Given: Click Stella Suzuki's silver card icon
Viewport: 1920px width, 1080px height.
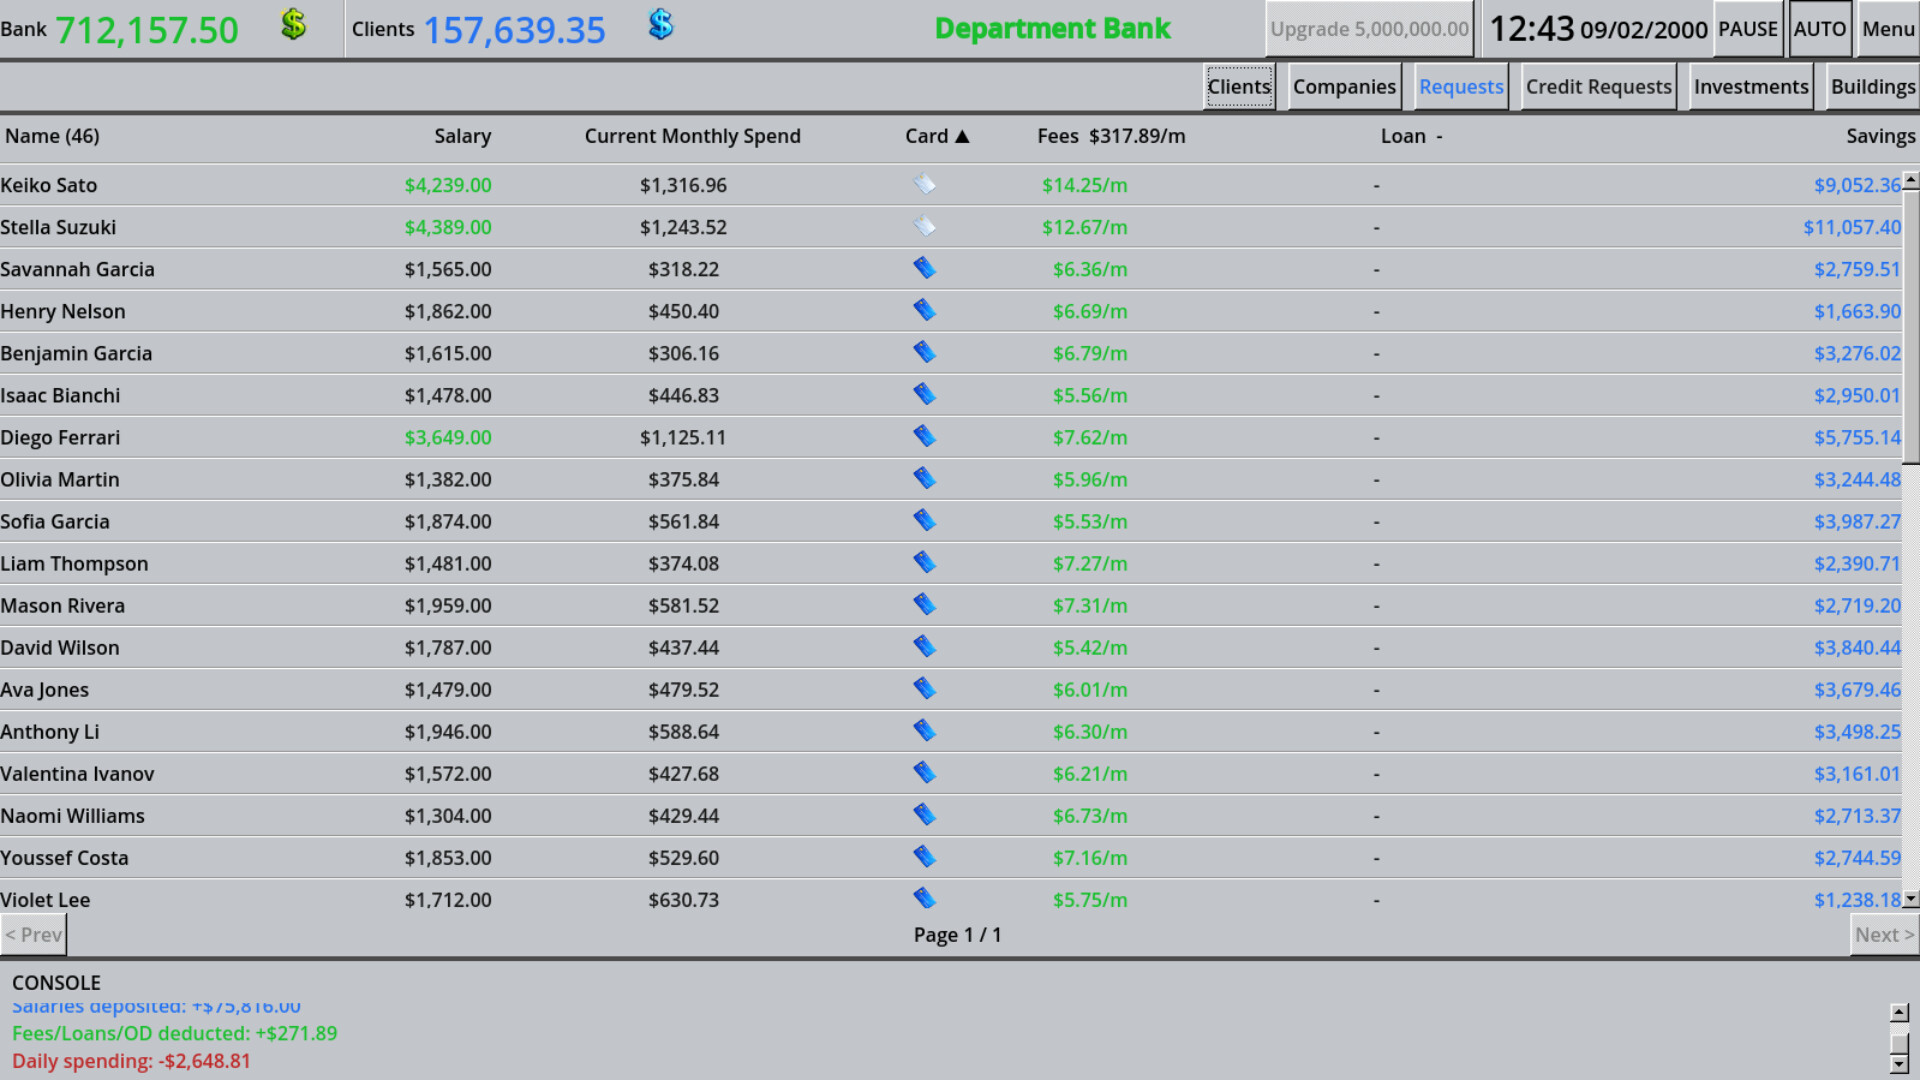Looking at the screenshot, I should pos(924,226).
